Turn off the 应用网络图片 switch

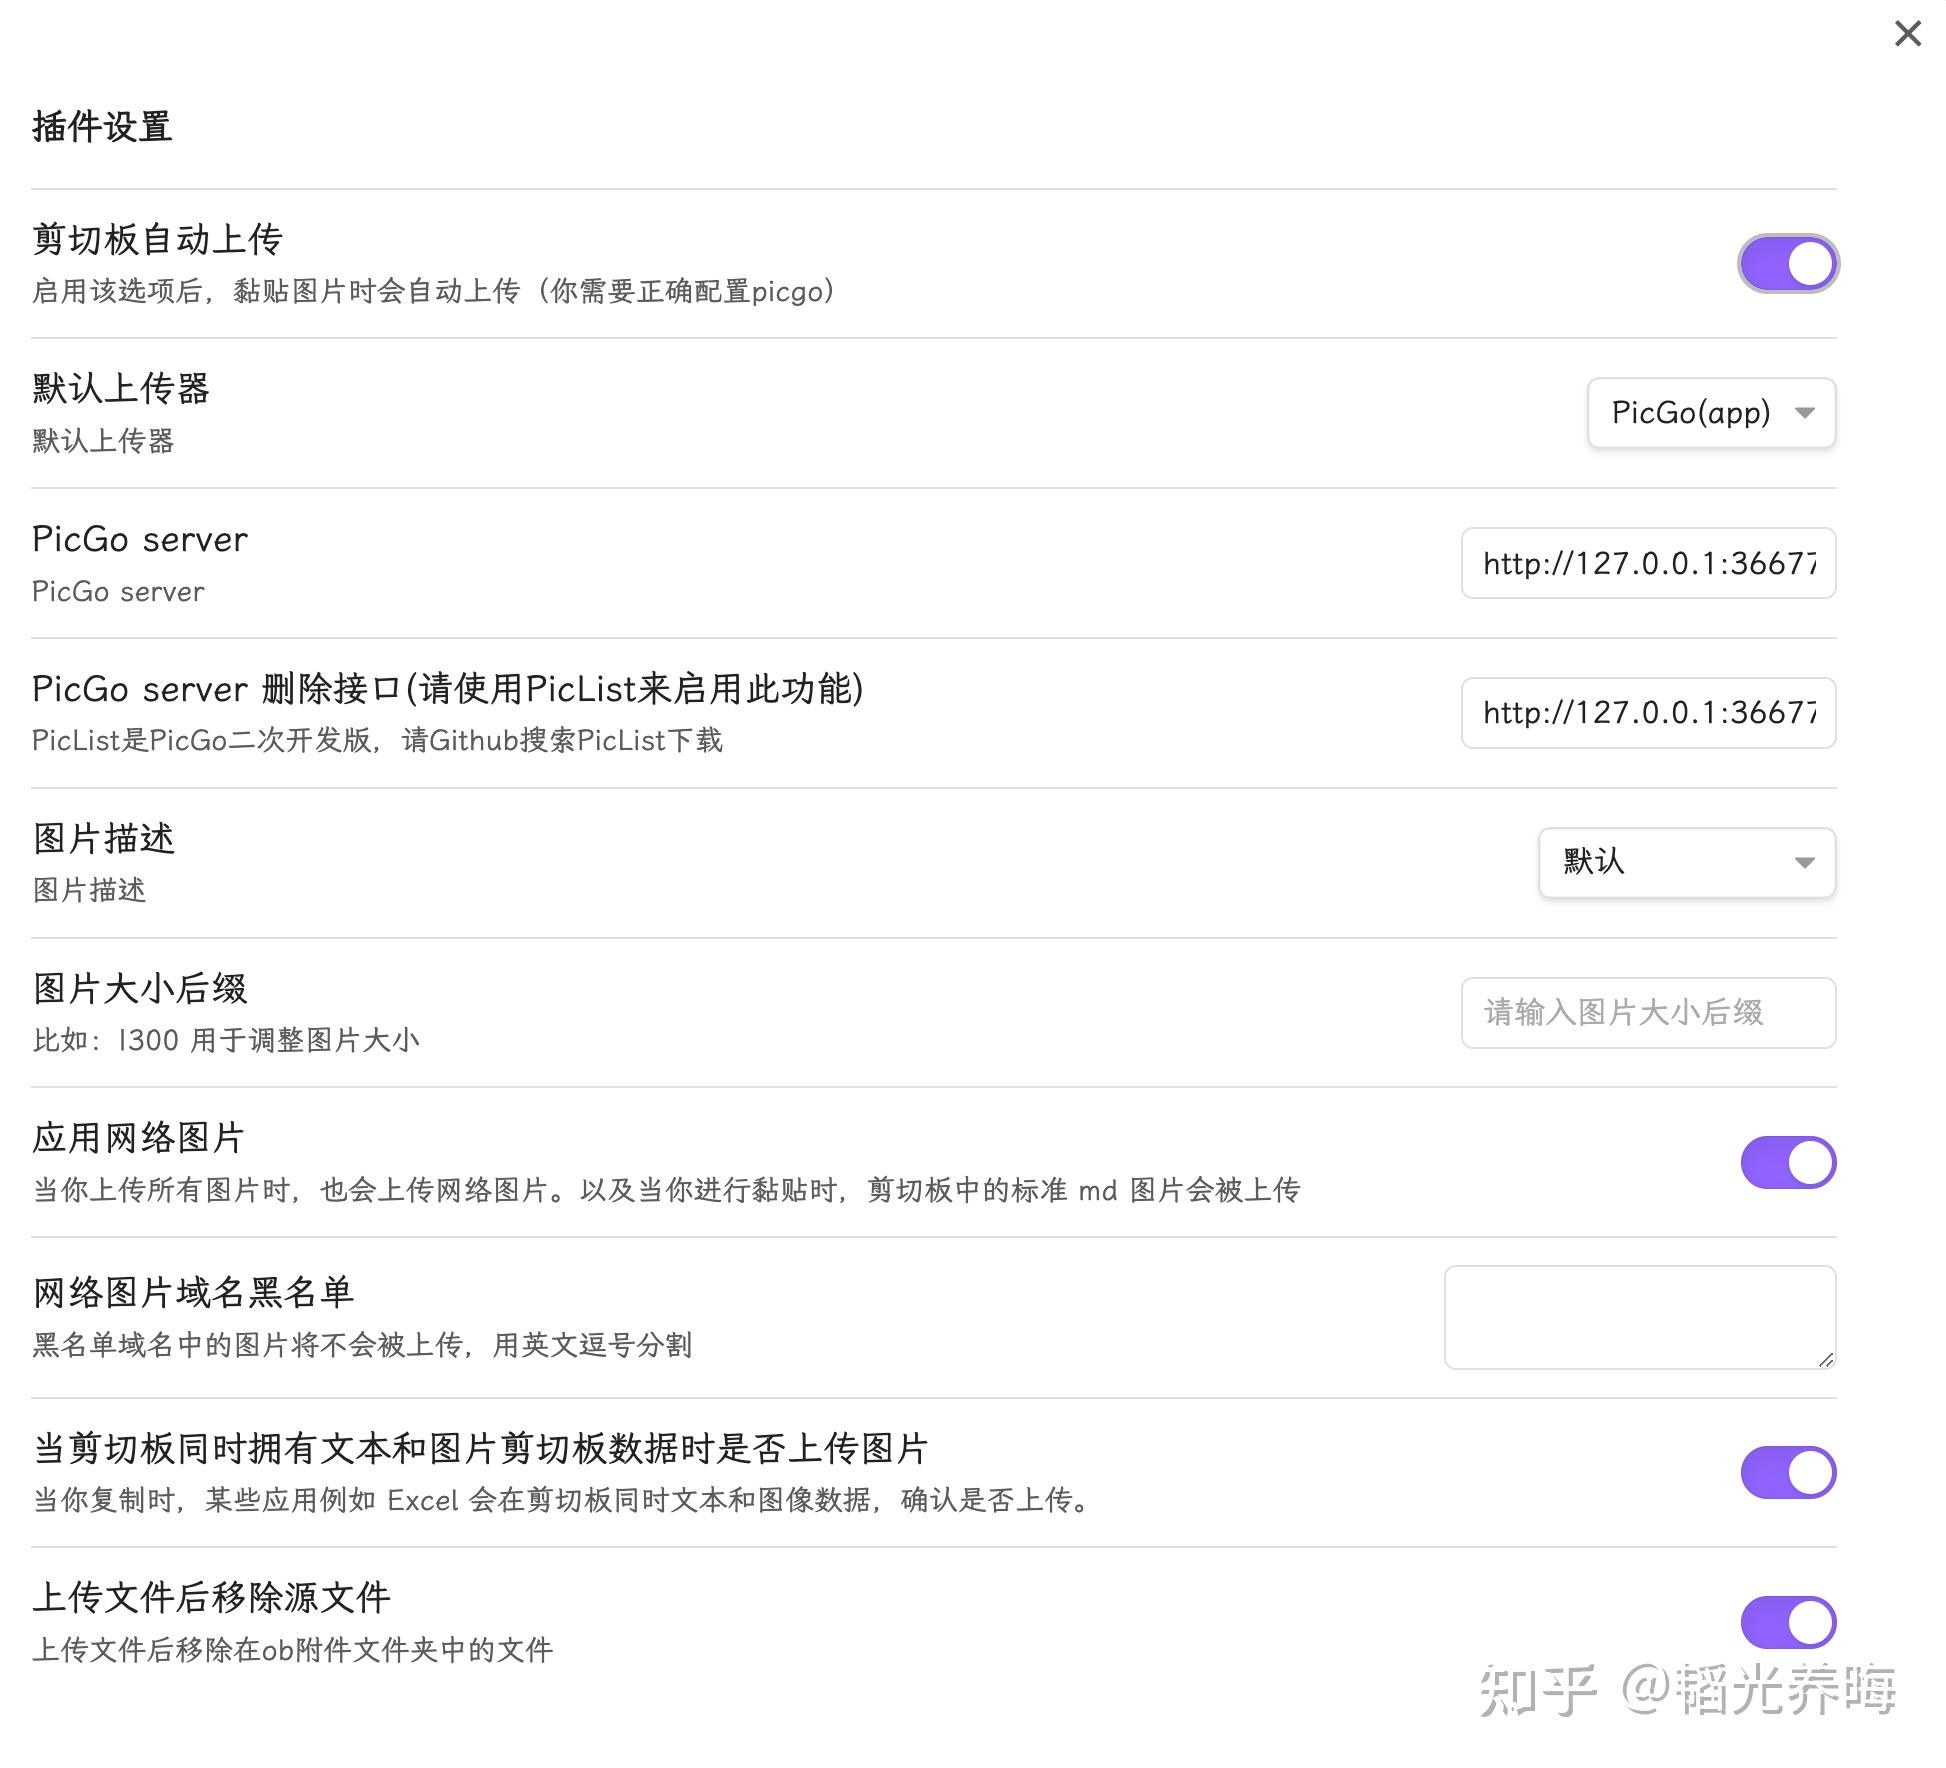(1787, 1162)
